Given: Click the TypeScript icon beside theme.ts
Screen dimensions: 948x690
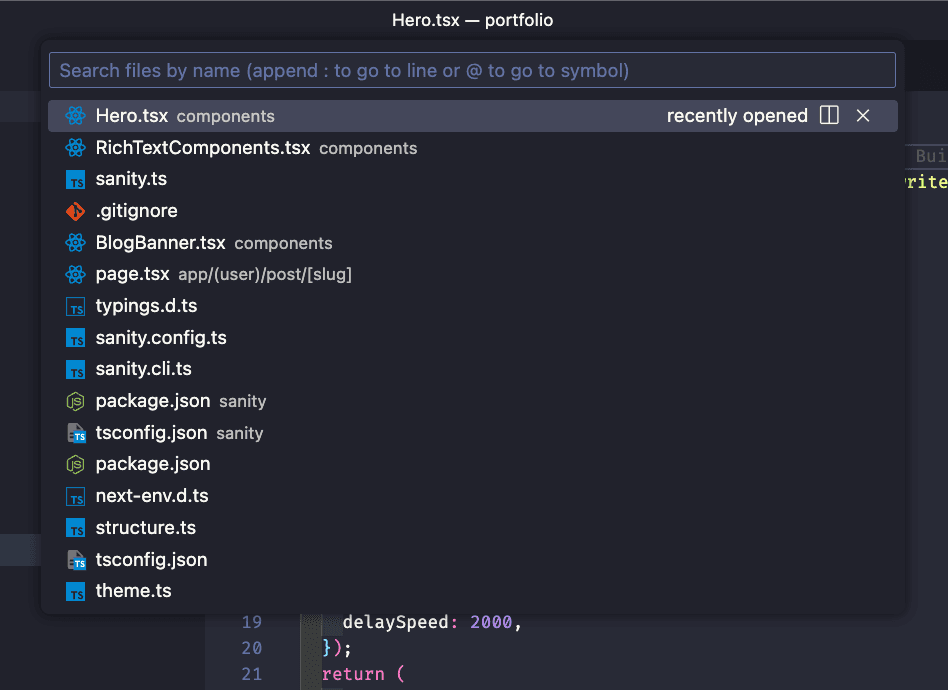Looking at the screenshot, I should pos(75,591).
